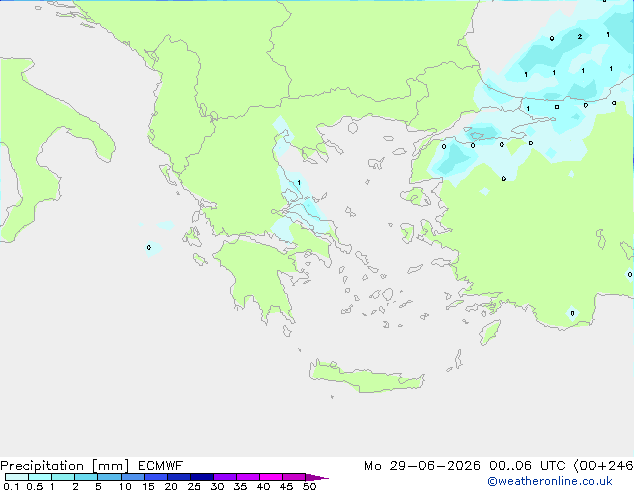Click the '2' precipitation value in the northeast
The height and width of the screenshot is (490, 634).
(x=580, y=37)
